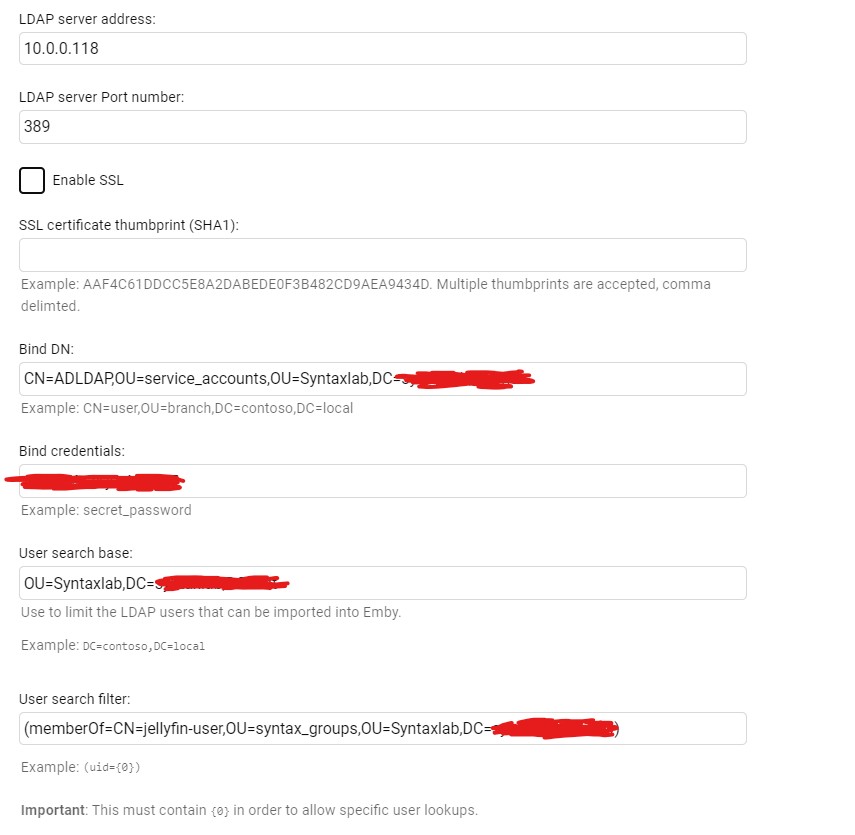Click the LDAP server address input field
Image resolution: width=855 pixels, height=835 pixels.
tap(382, 48)
